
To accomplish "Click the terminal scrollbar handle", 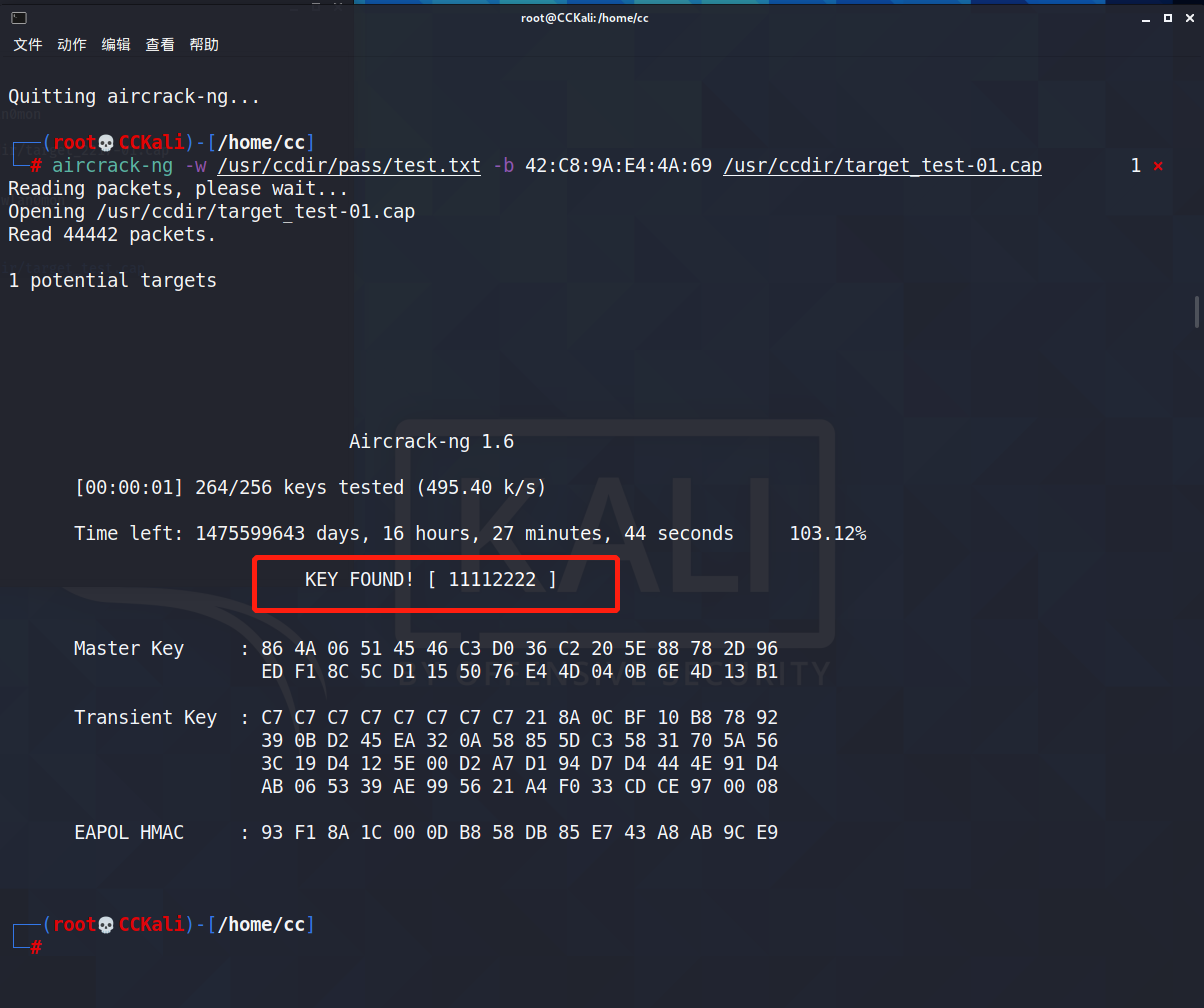I will click(x=1197, y=312).
